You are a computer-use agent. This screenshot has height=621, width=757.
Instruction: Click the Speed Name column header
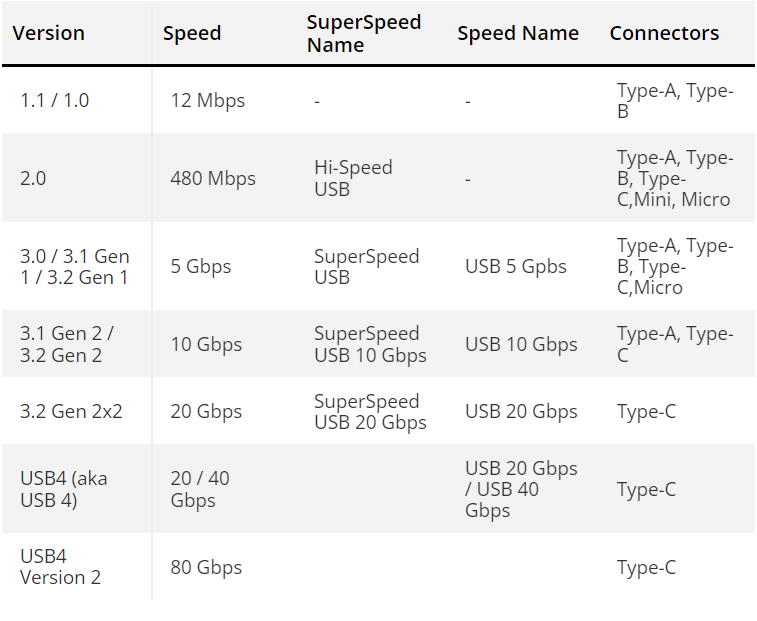point(518,33)
